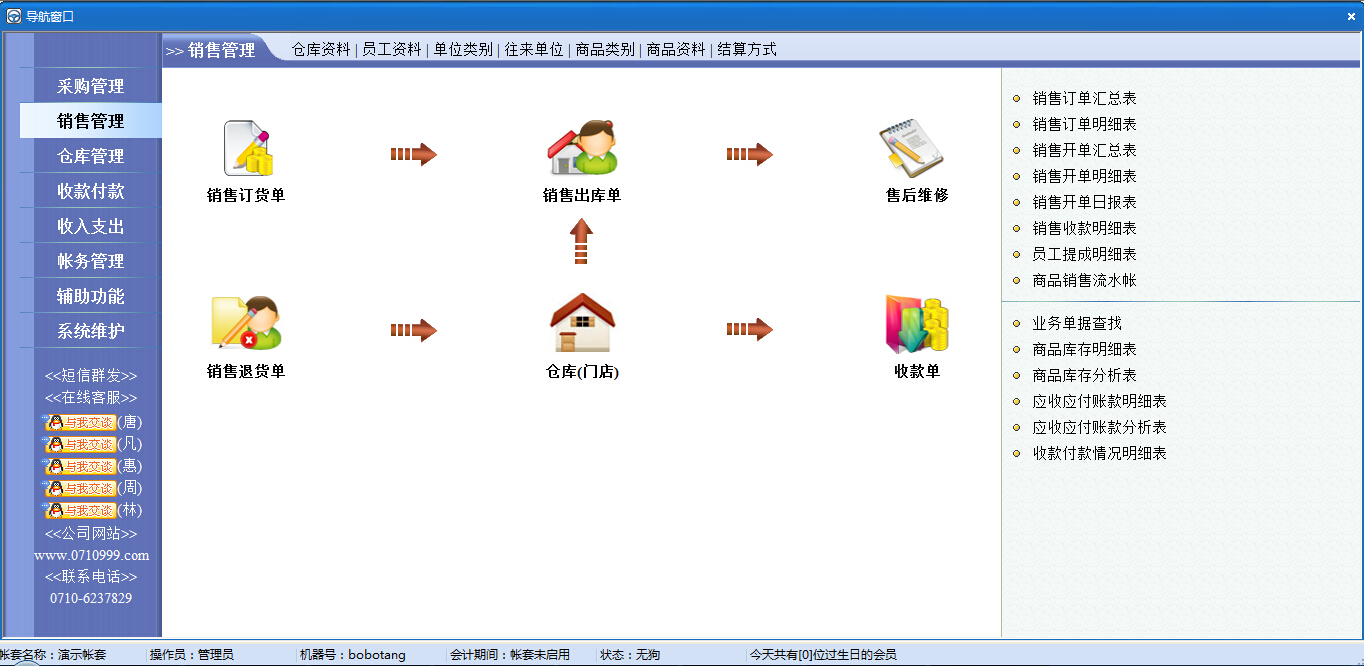Click phone number 0710-6237829

(x=91, y=598)
